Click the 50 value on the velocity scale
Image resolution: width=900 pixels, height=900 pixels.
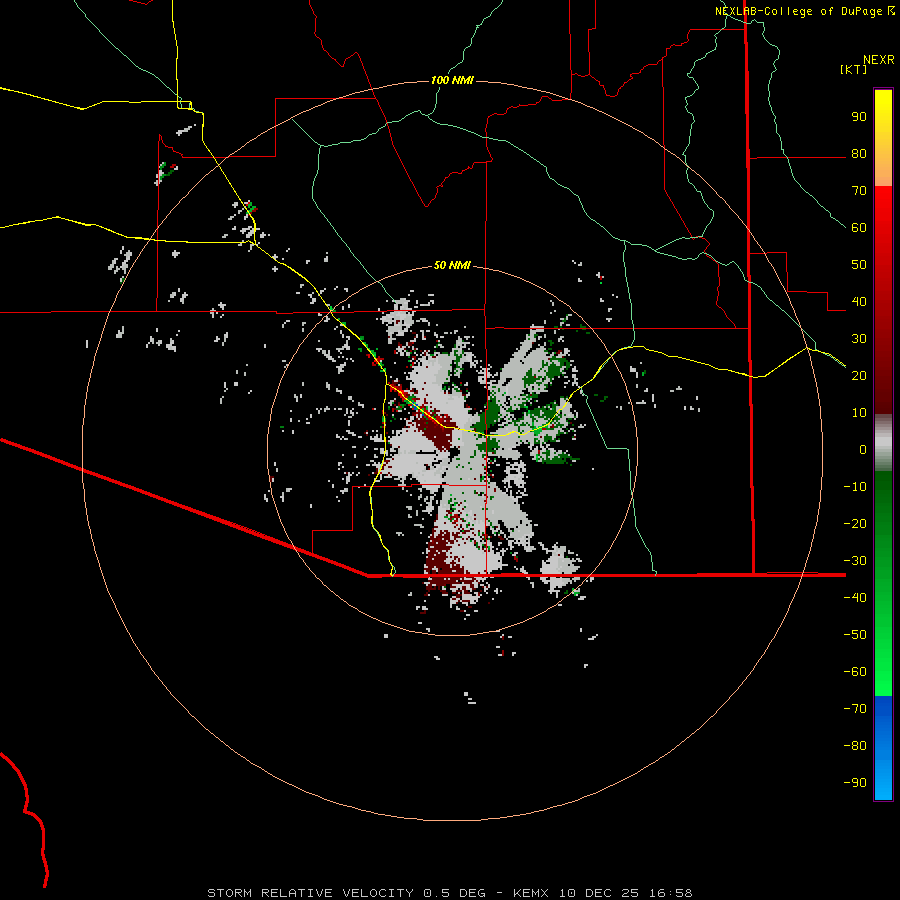click(859, 265)
